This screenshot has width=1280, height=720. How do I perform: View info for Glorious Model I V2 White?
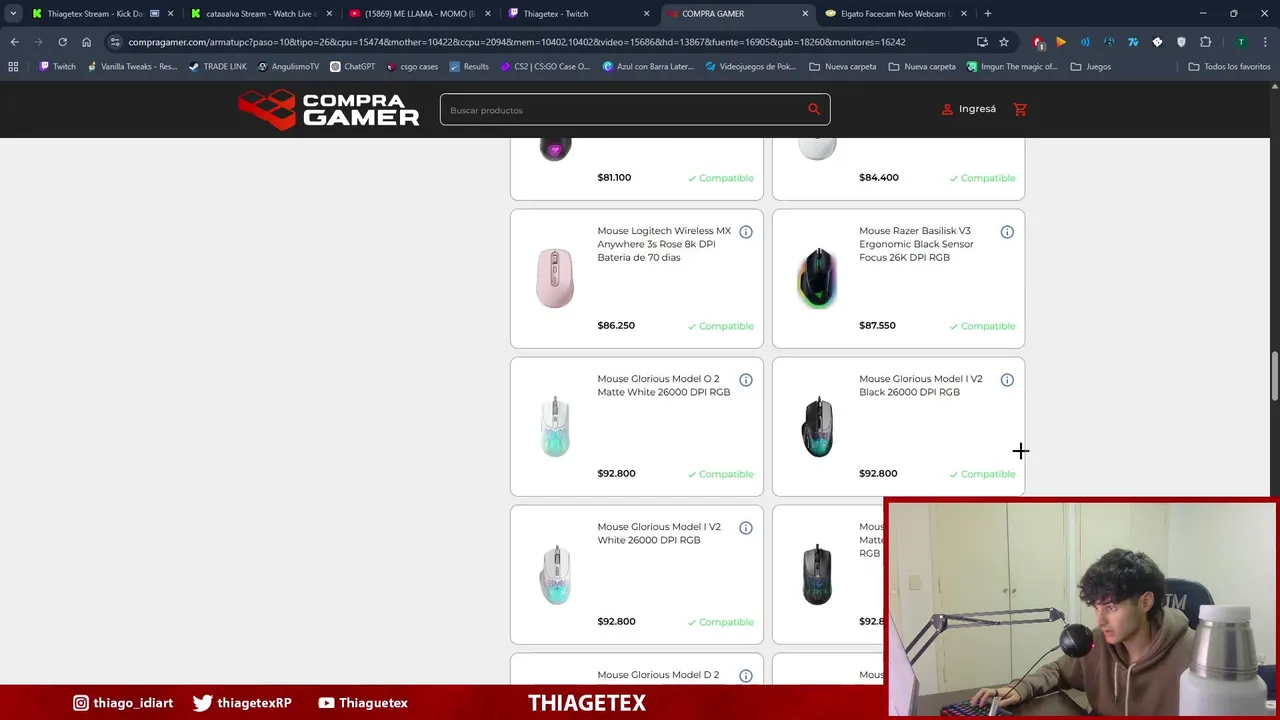pyautogui.click(x=746, y=528)
